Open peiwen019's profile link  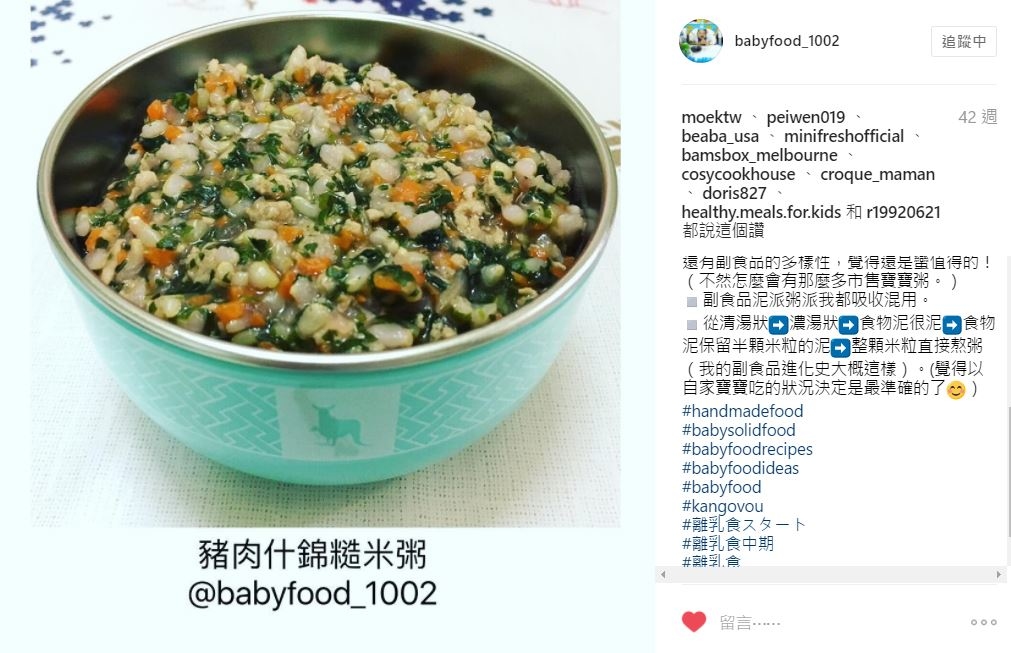click(x=805, y=117)
